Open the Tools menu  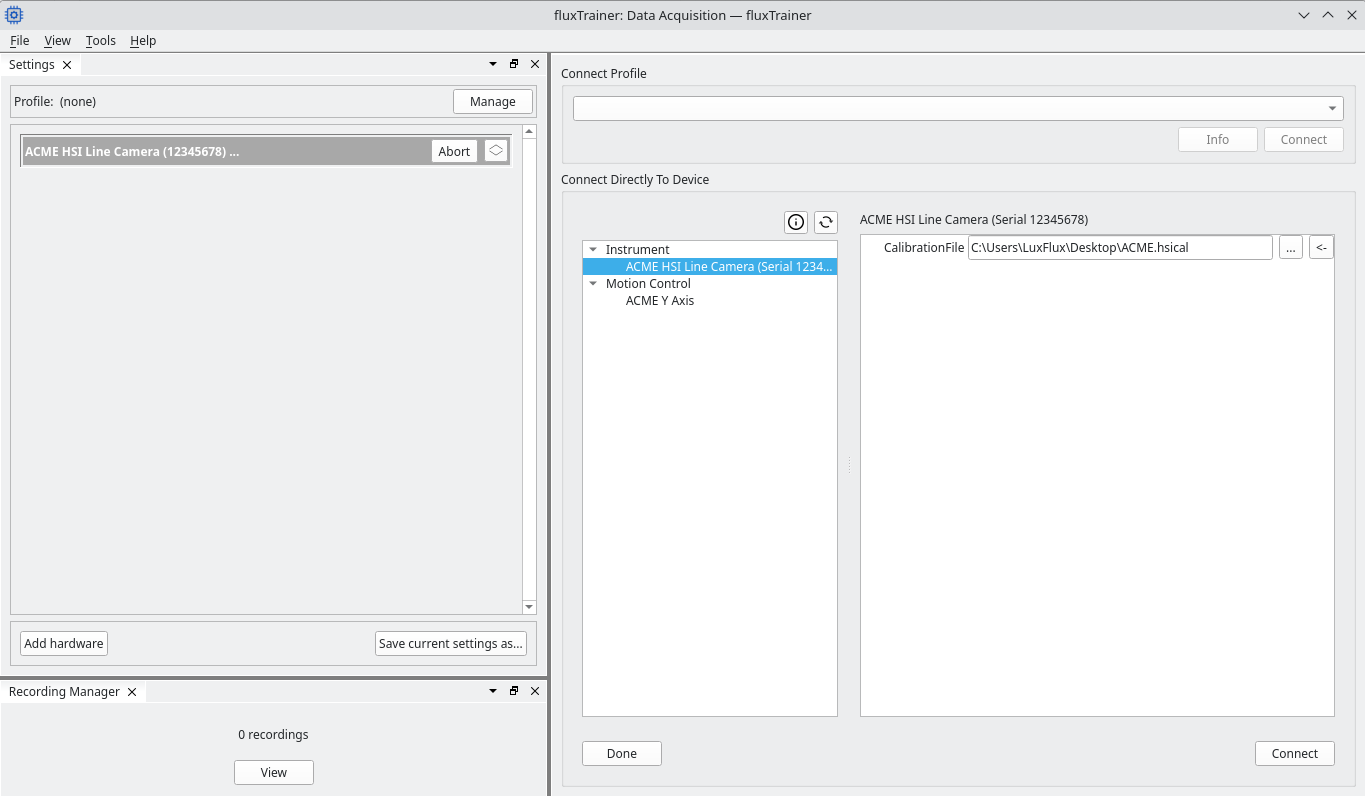pyautogui.click(x=101, y=41)
